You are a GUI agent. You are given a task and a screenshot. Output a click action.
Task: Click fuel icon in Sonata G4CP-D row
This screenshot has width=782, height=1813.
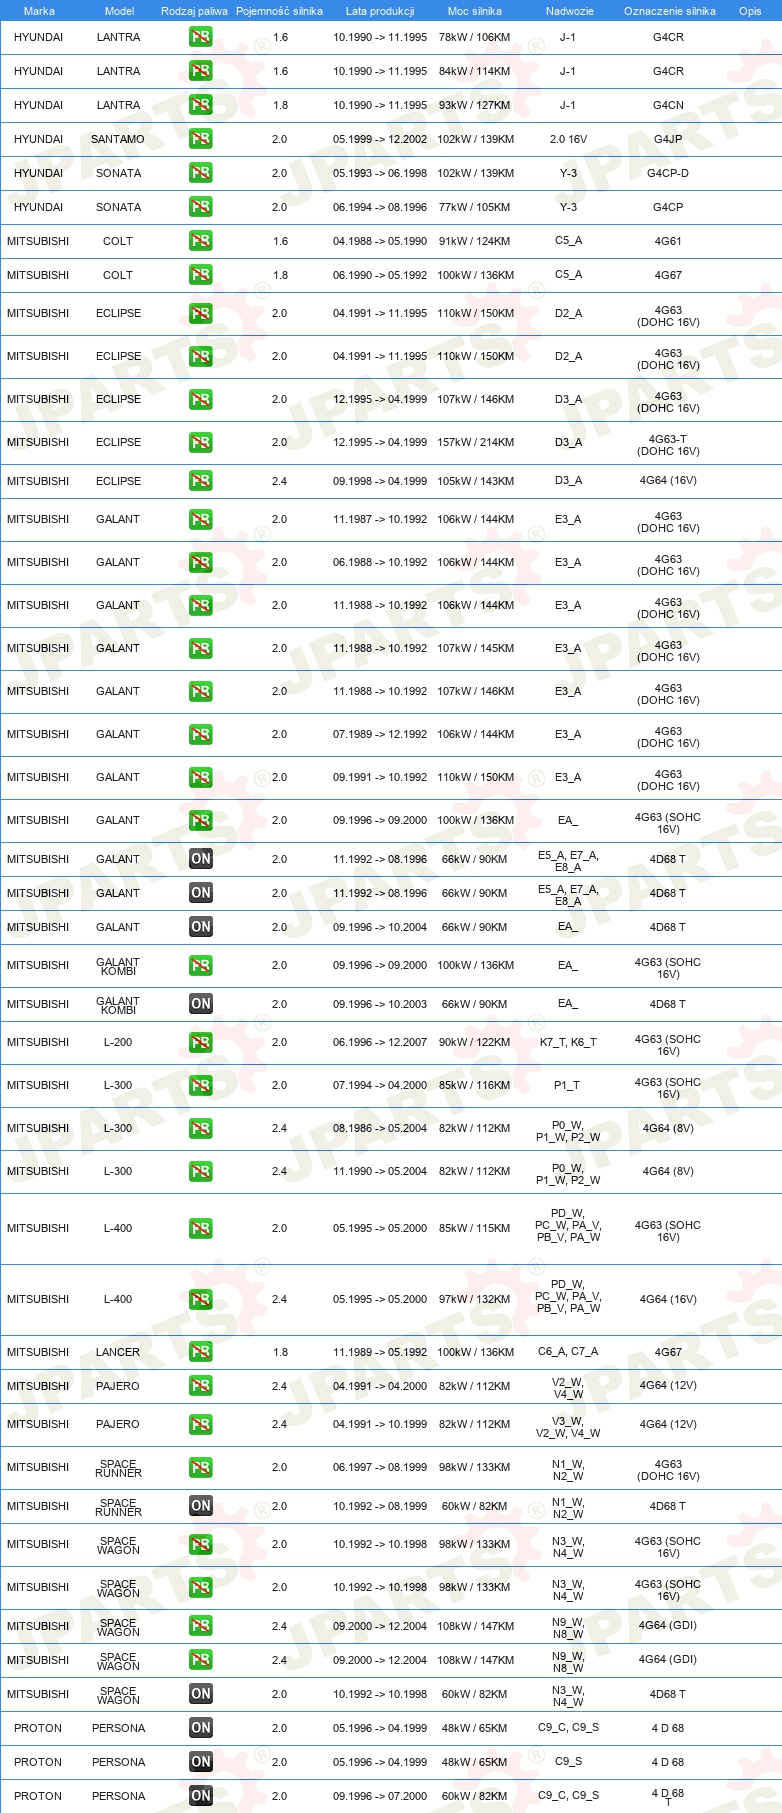pyautogui.click(x=201, y=173)
